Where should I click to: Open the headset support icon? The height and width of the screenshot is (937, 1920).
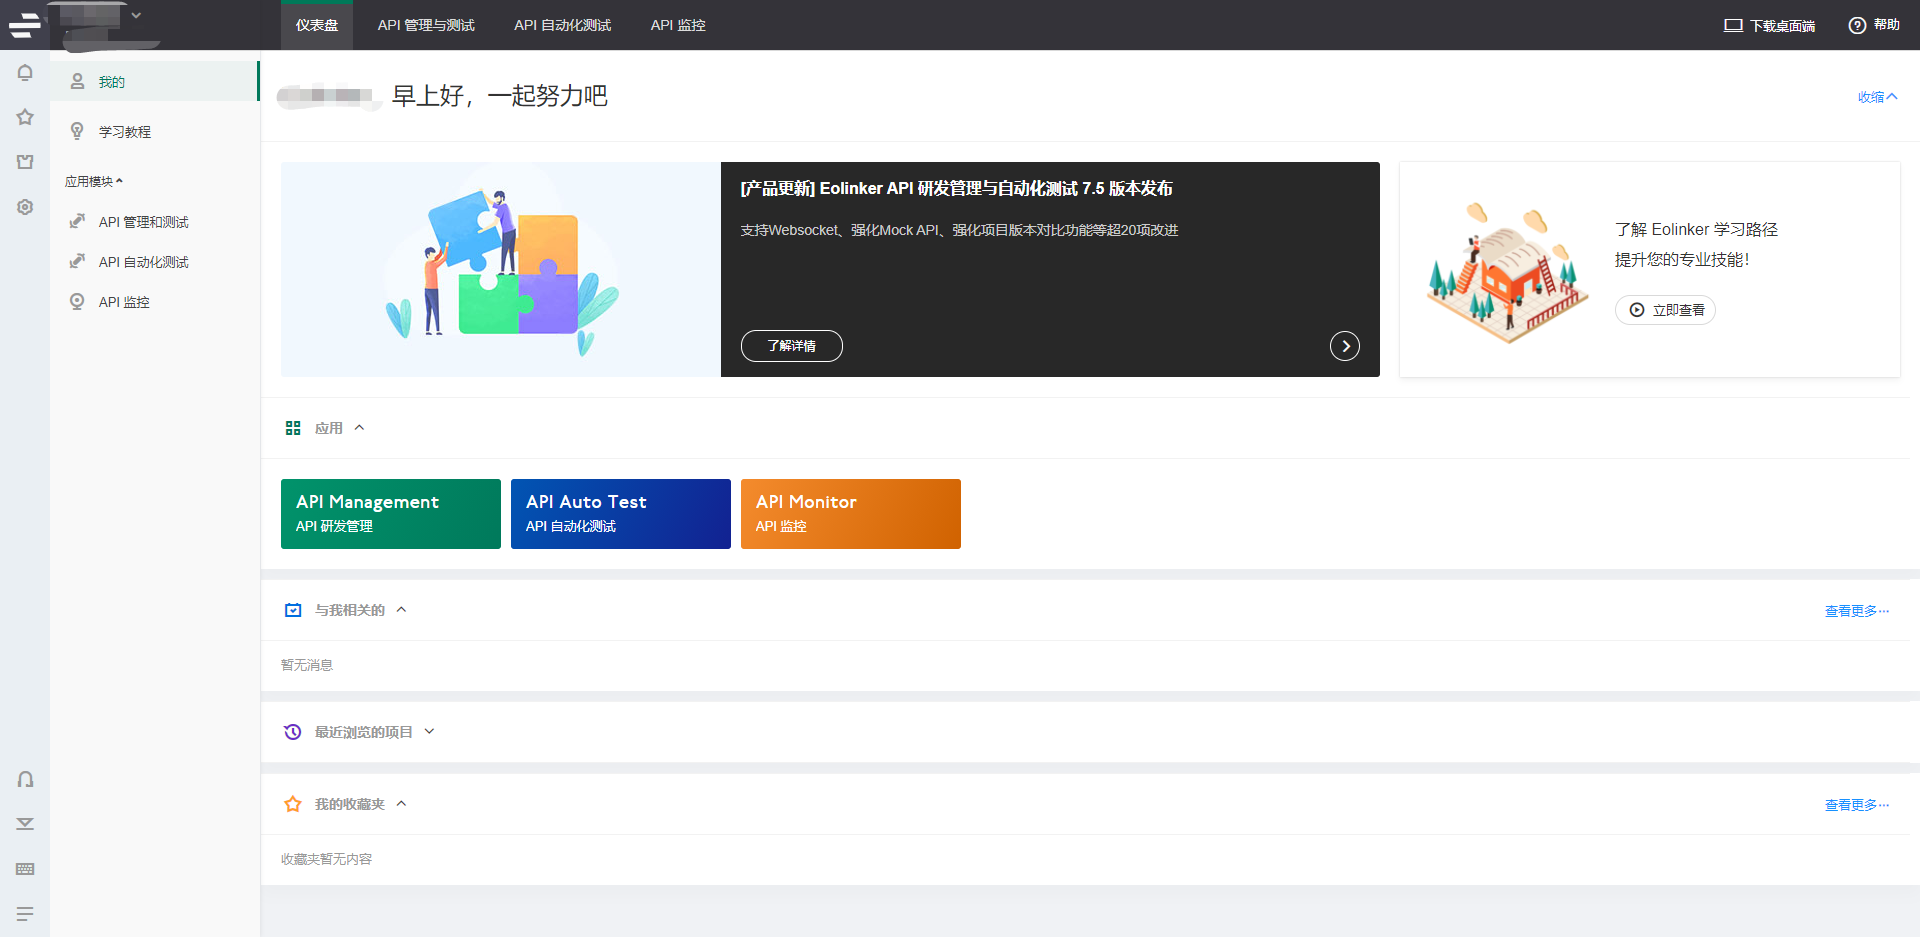(x=25, y=779)
